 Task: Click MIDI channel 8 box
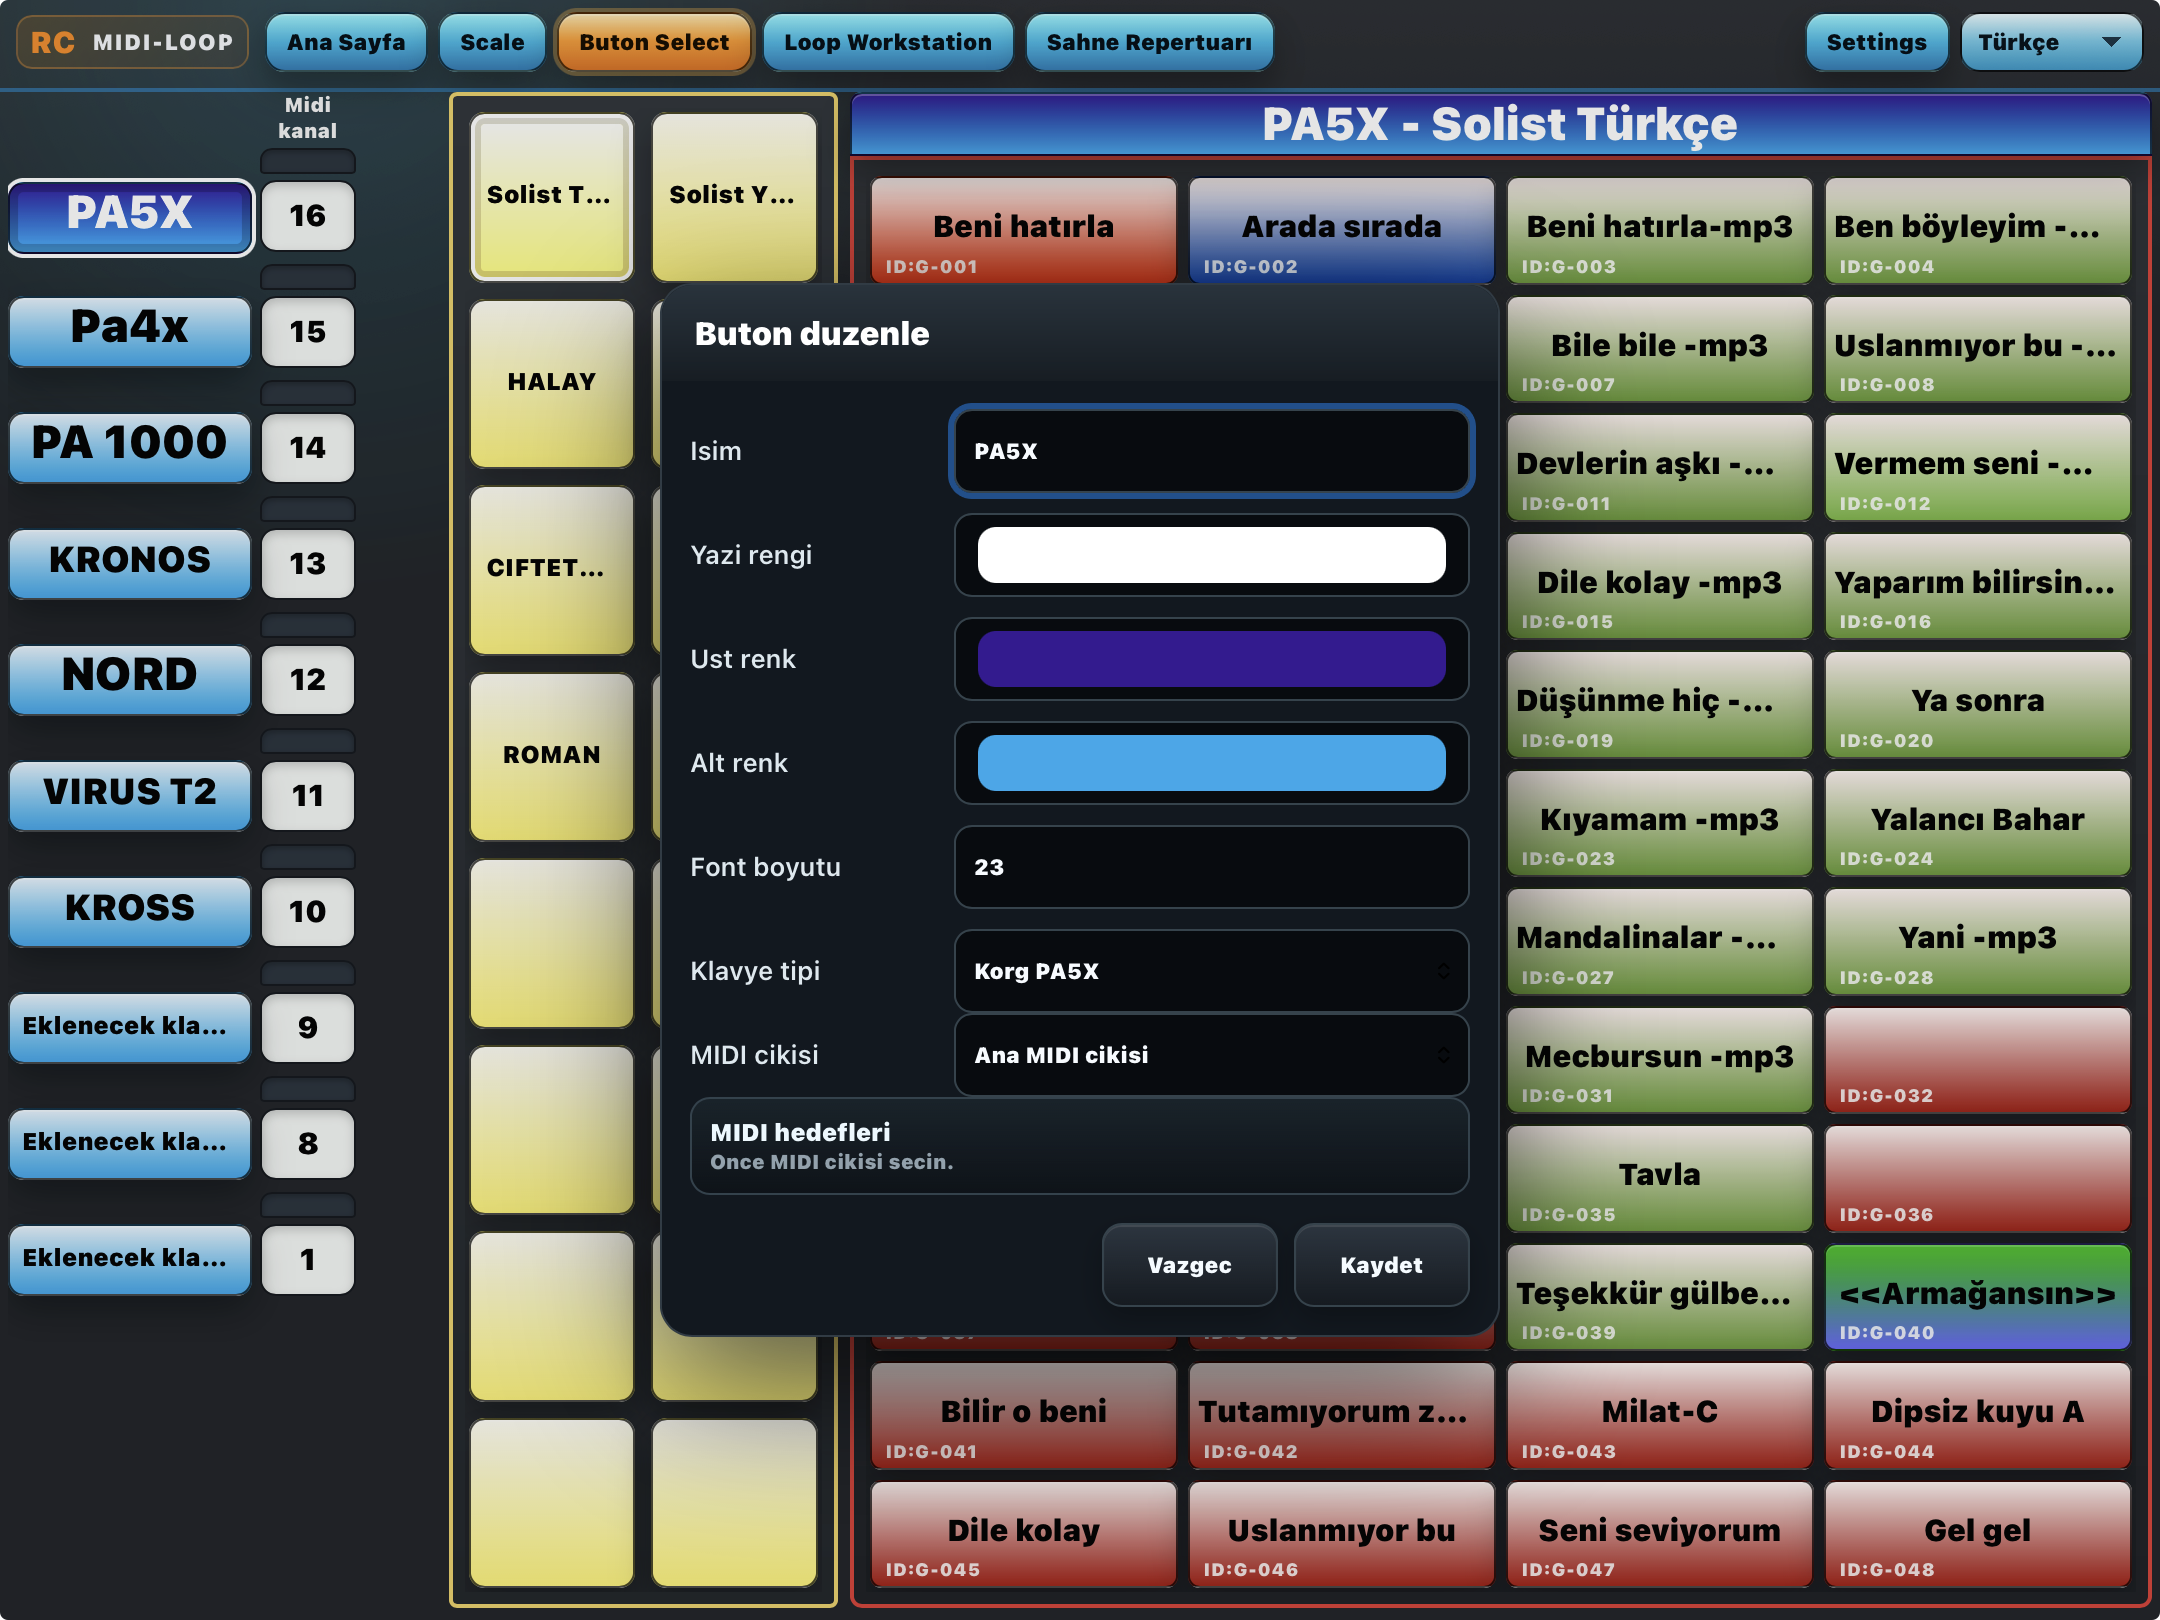(x=308, y=1144)
